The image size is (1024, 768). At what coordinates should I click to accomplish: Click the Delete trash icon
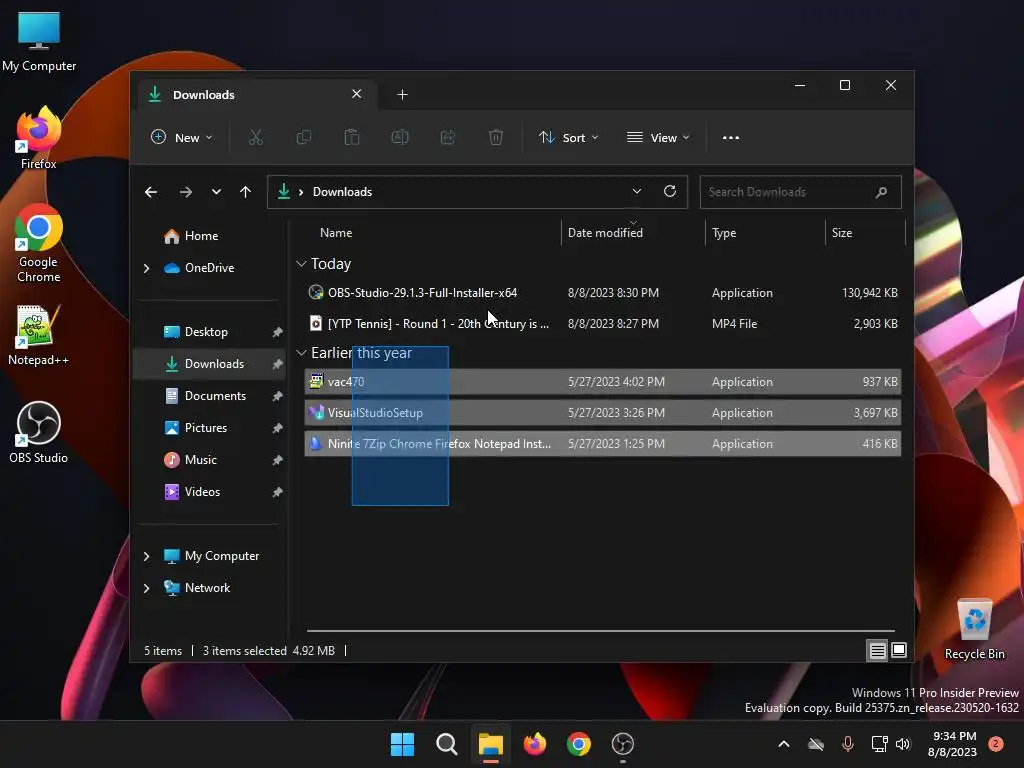tap(496, 137)
